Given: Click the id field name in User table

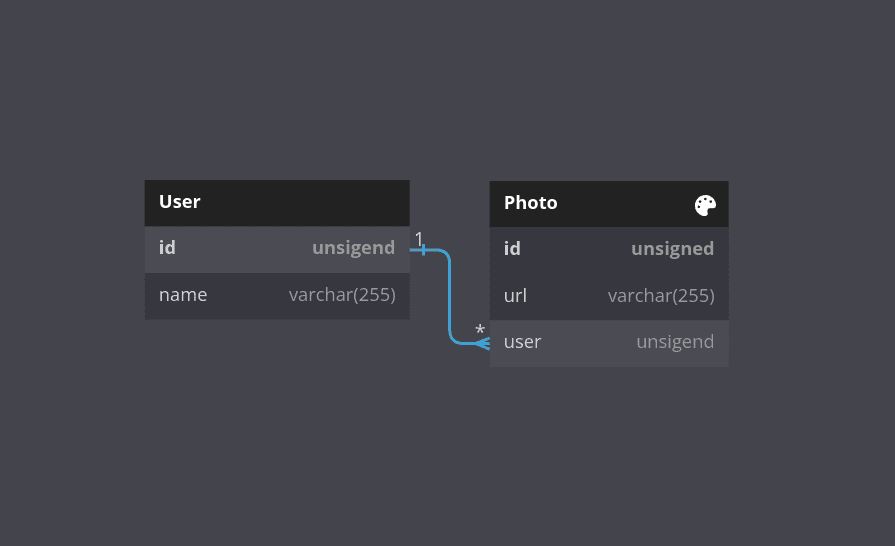Looking at the screenshot, I should [167, 248].
